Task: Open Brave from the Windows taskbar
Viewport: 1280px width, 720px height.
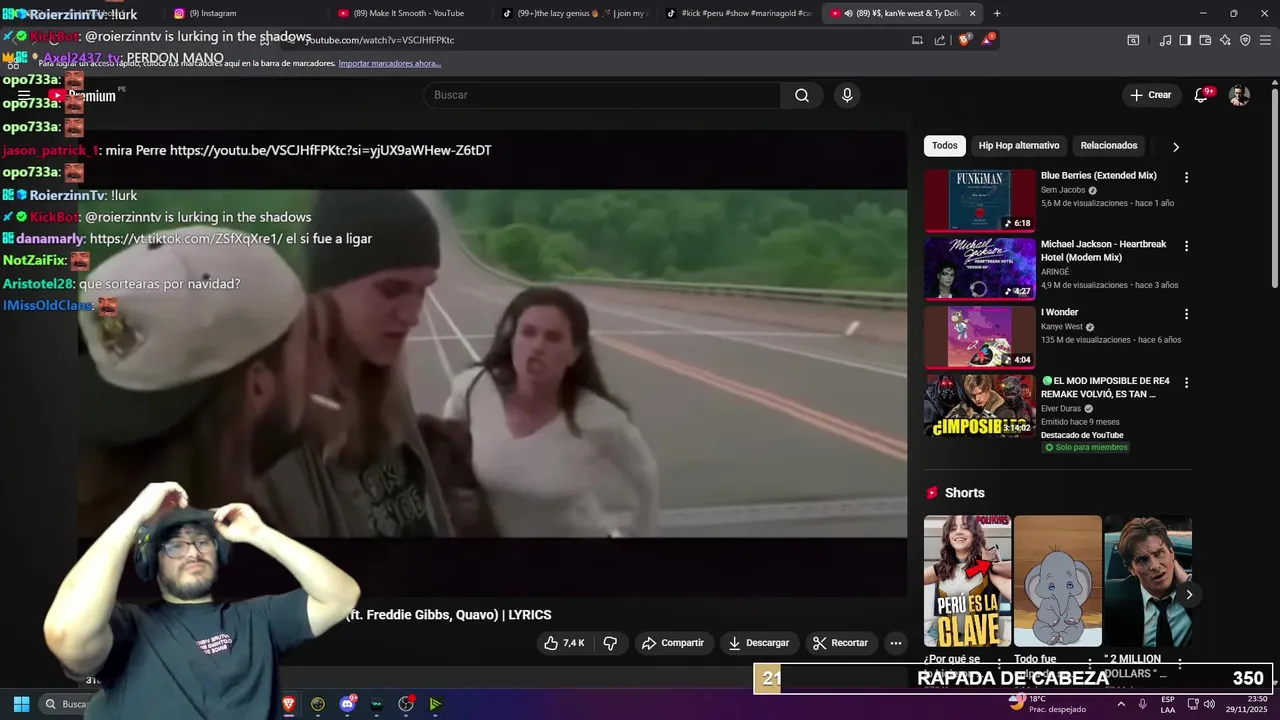Action: (289, 704)
